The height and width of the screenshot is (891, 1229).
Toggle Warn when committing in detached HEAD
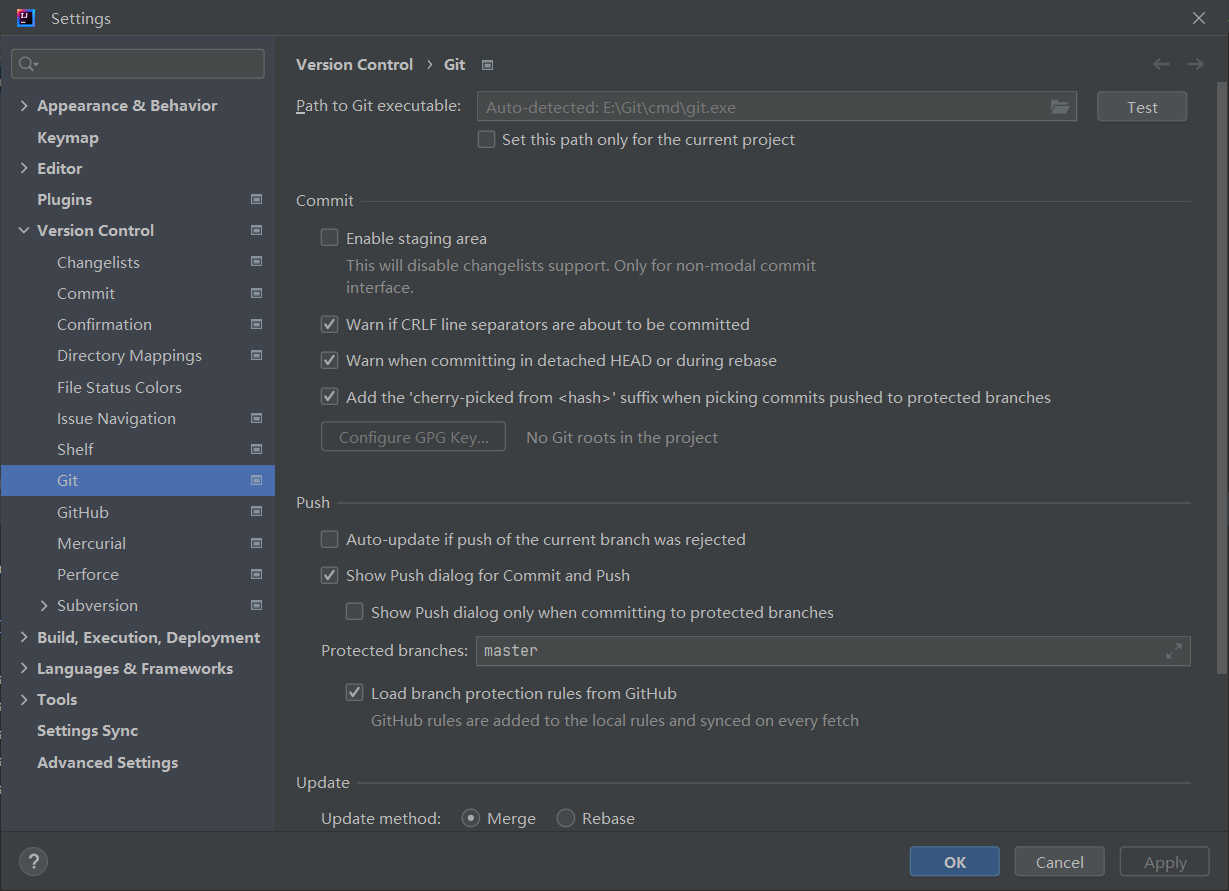329,360
